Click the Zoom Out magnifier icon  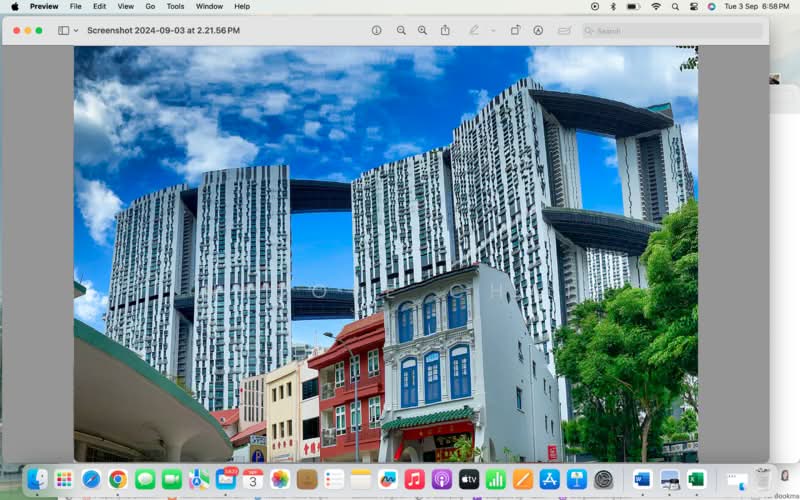pyautogui.click(x=401, y=31)
